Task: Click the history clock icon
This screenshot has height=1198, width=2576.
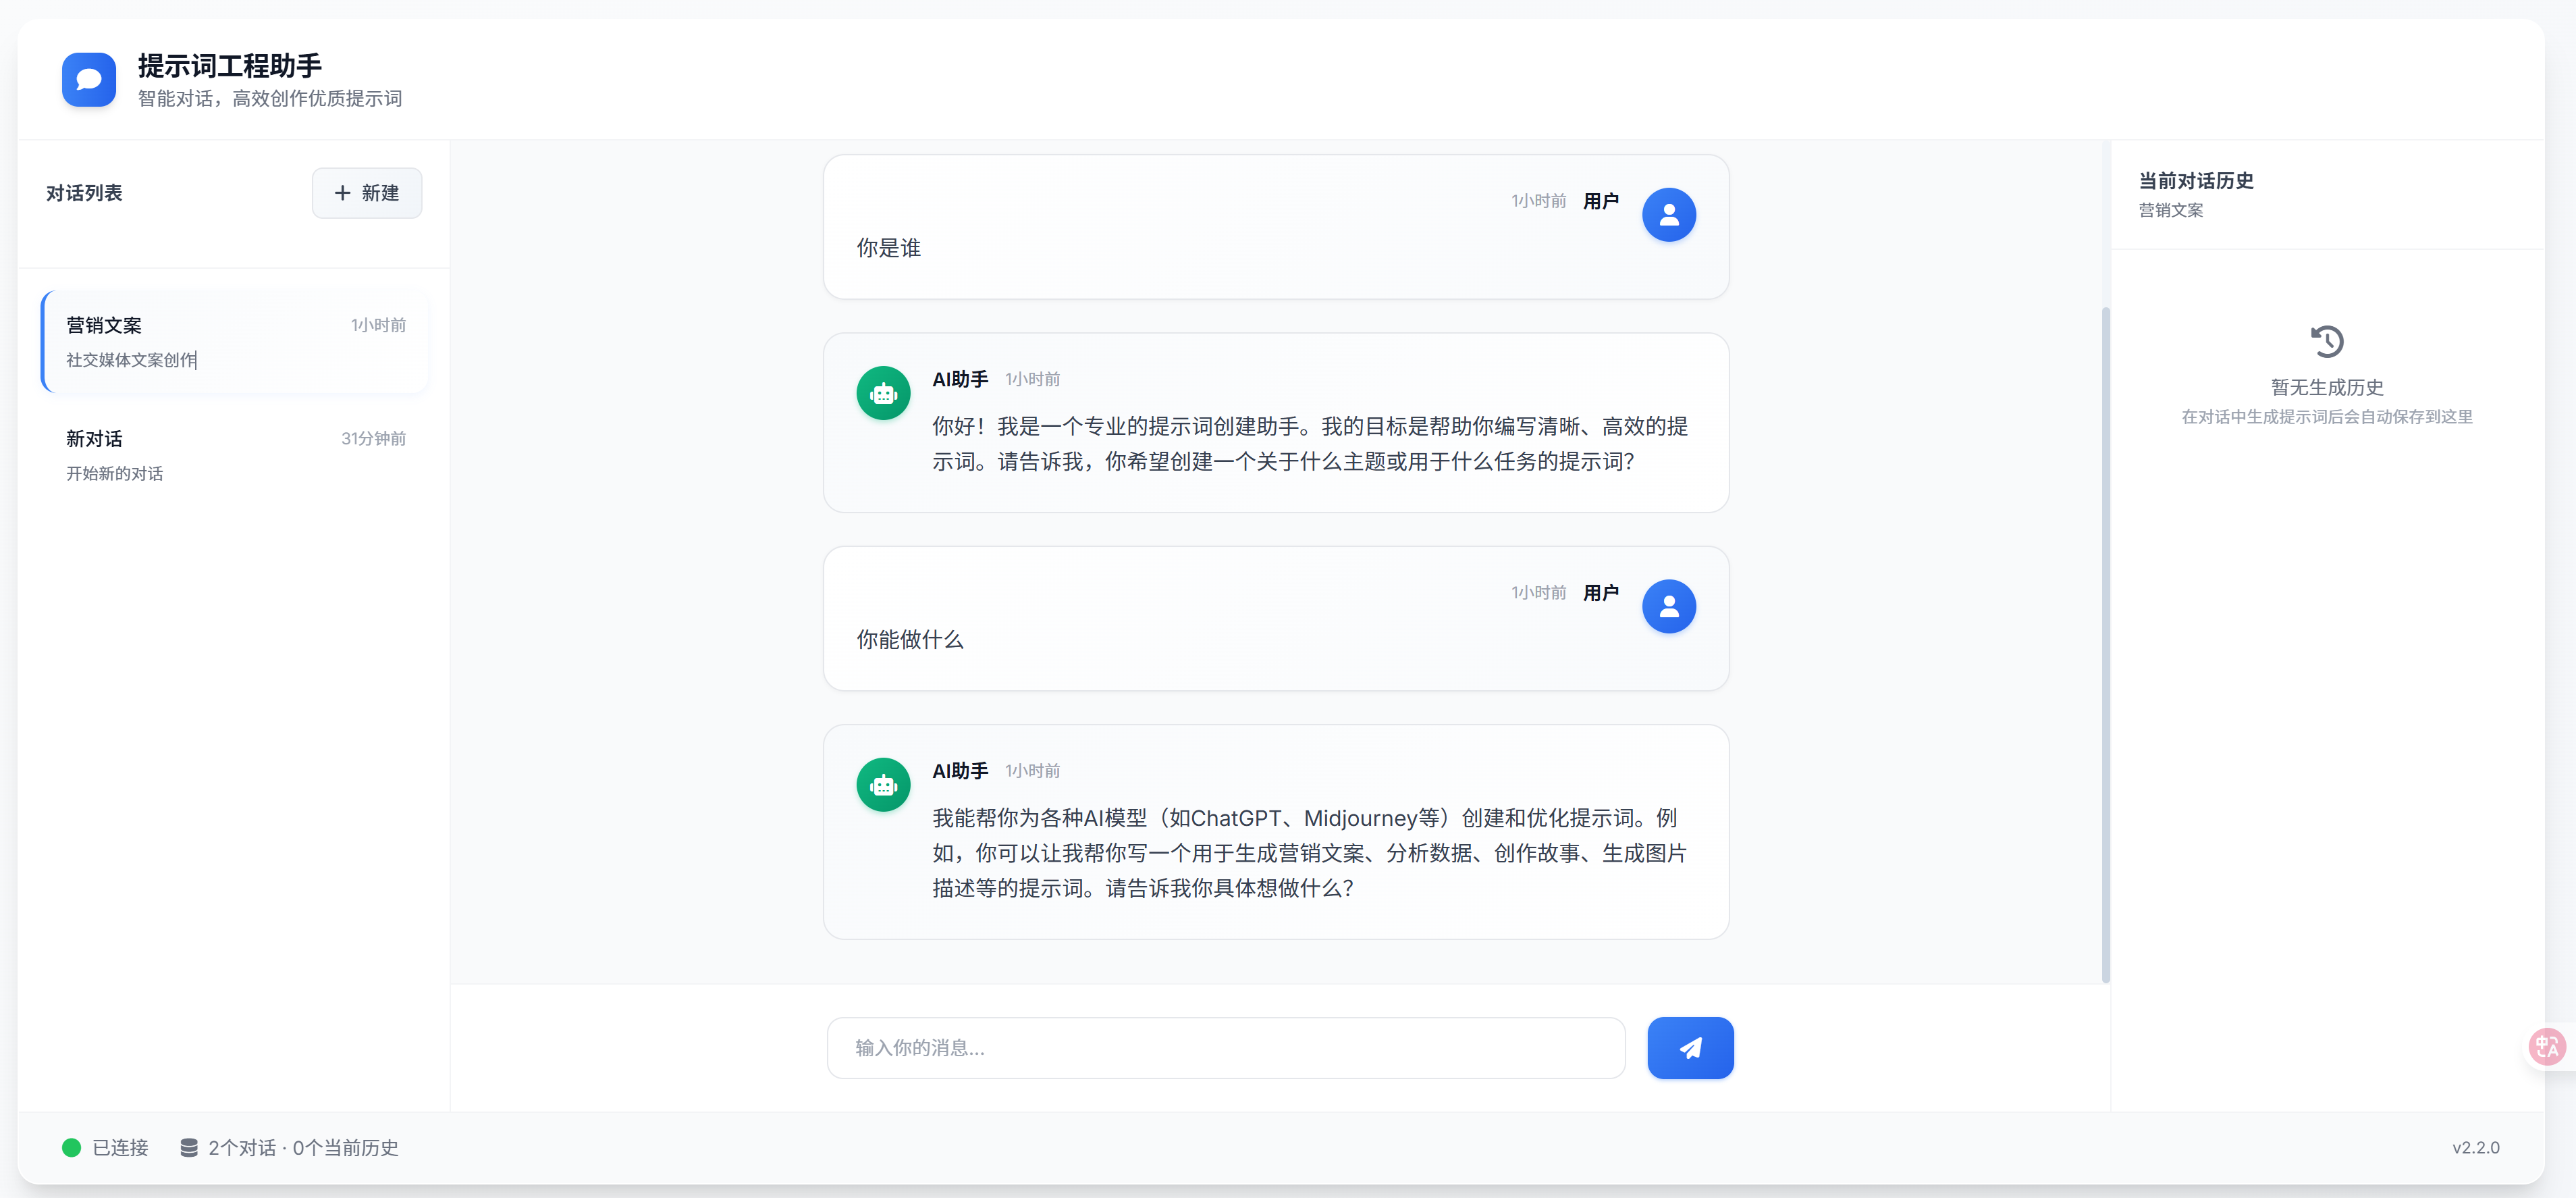Action: point(2326,342)
